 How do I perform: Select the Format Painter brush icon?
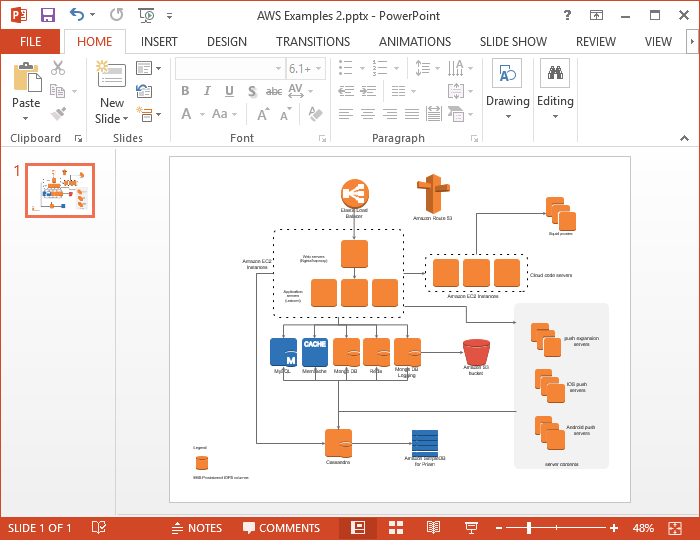(58, 114)
